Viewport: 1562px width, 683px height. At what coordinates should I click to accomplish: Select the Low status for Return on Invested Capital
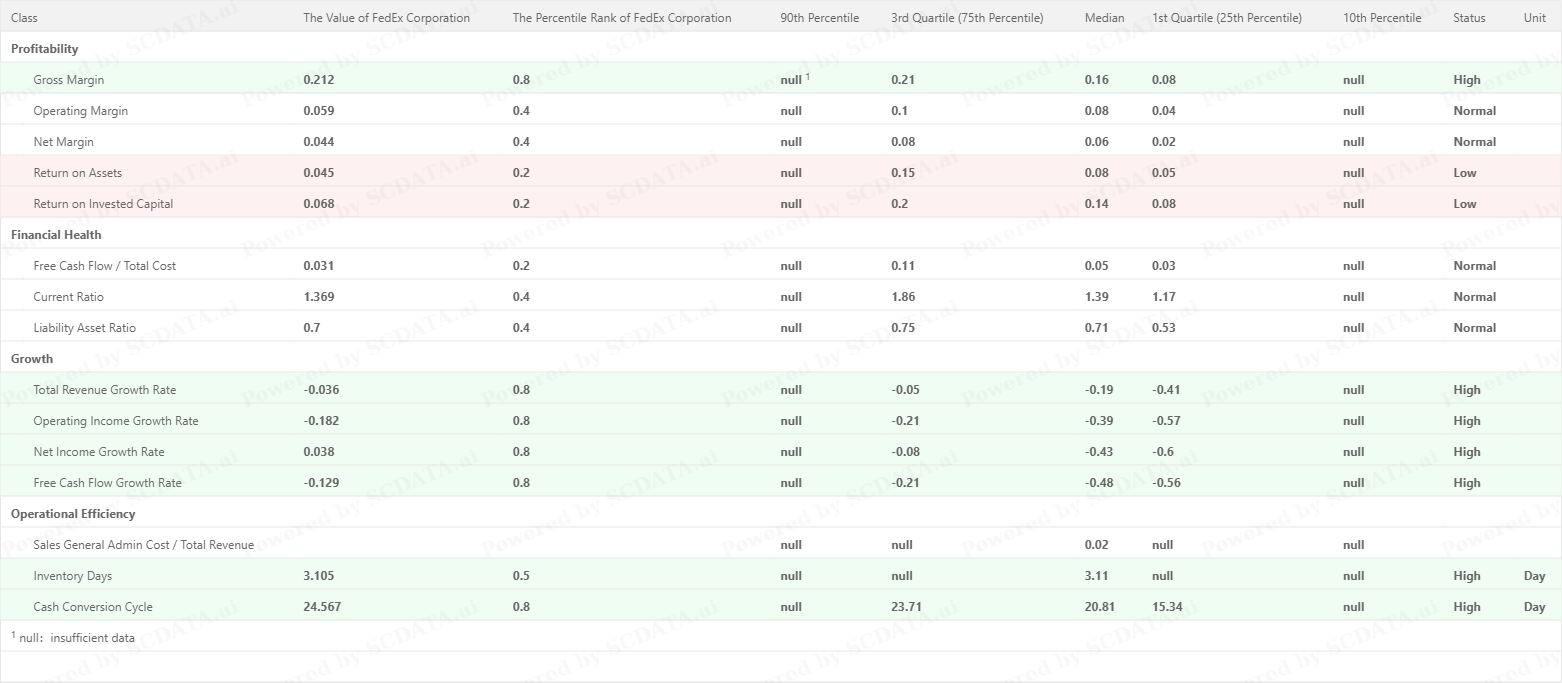click(1464, 204)
